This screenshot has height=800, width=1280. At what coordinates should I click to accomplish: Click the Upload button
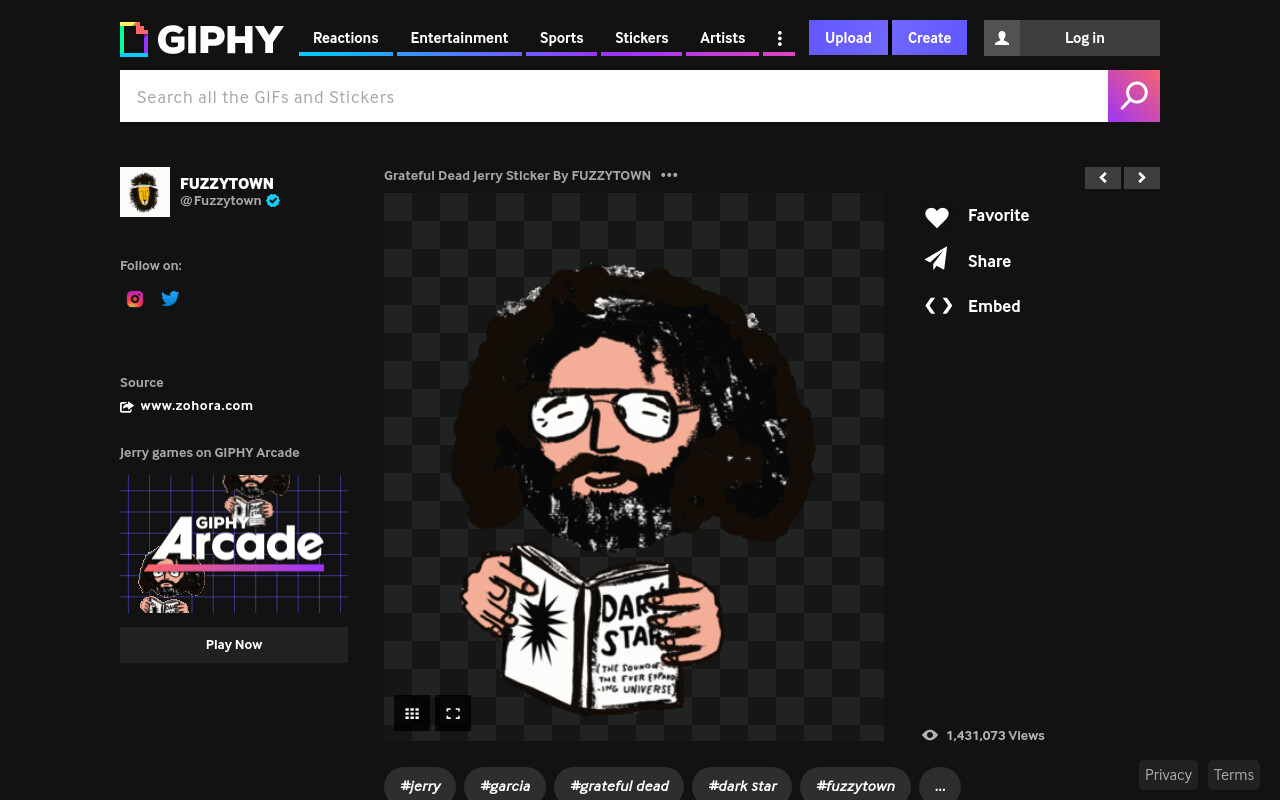pyautogui.click(x=848, y=38)
